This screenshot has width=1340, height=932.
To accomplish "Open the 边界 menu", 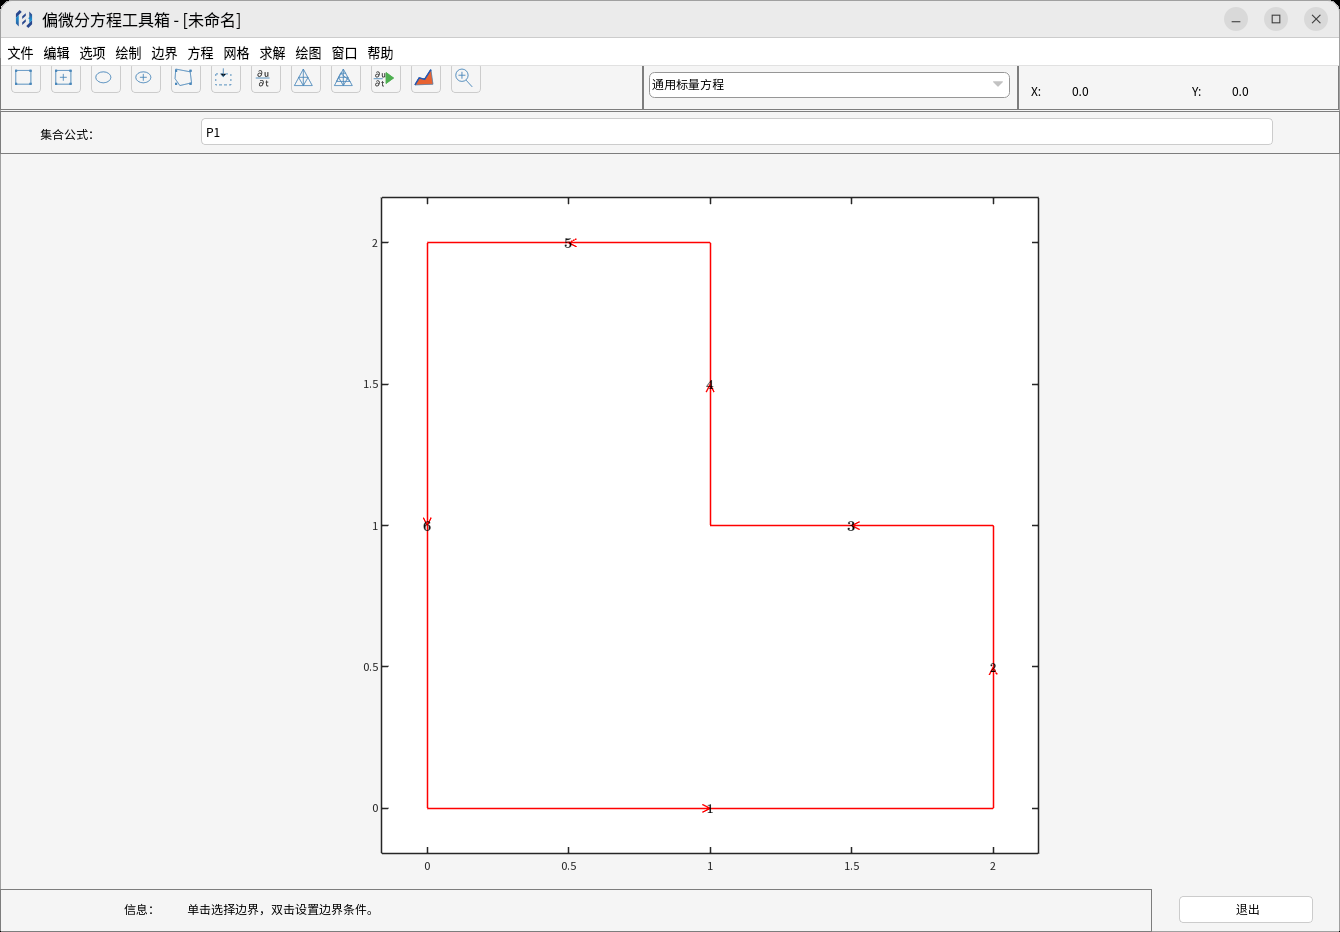I will tap(164, 53).
